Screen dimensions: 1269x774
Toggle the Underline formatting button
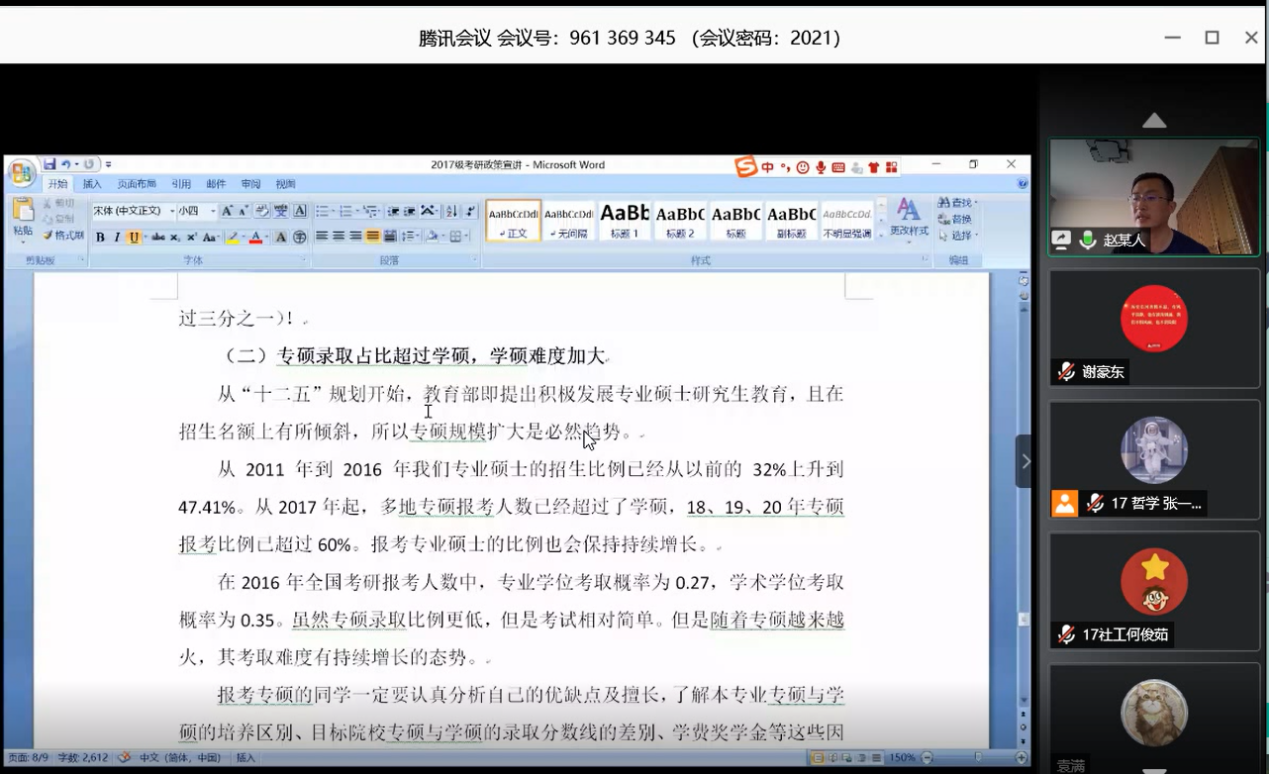133,237
